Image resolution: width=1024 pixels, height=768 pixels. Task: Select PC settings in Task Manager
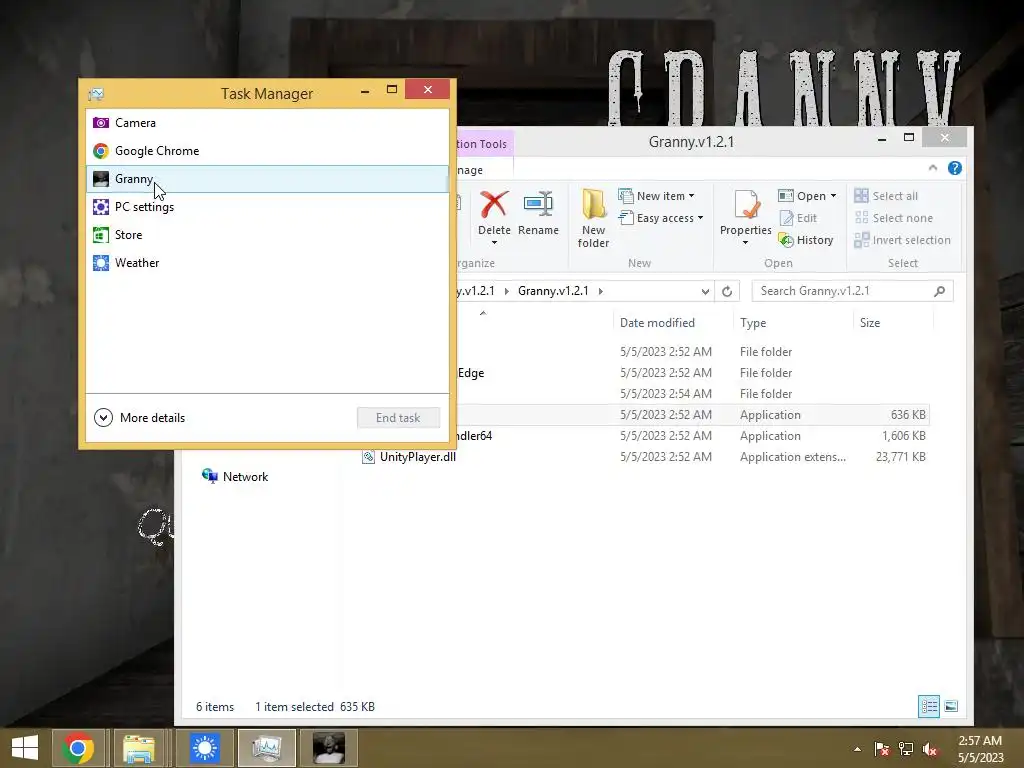click(267, 207)
